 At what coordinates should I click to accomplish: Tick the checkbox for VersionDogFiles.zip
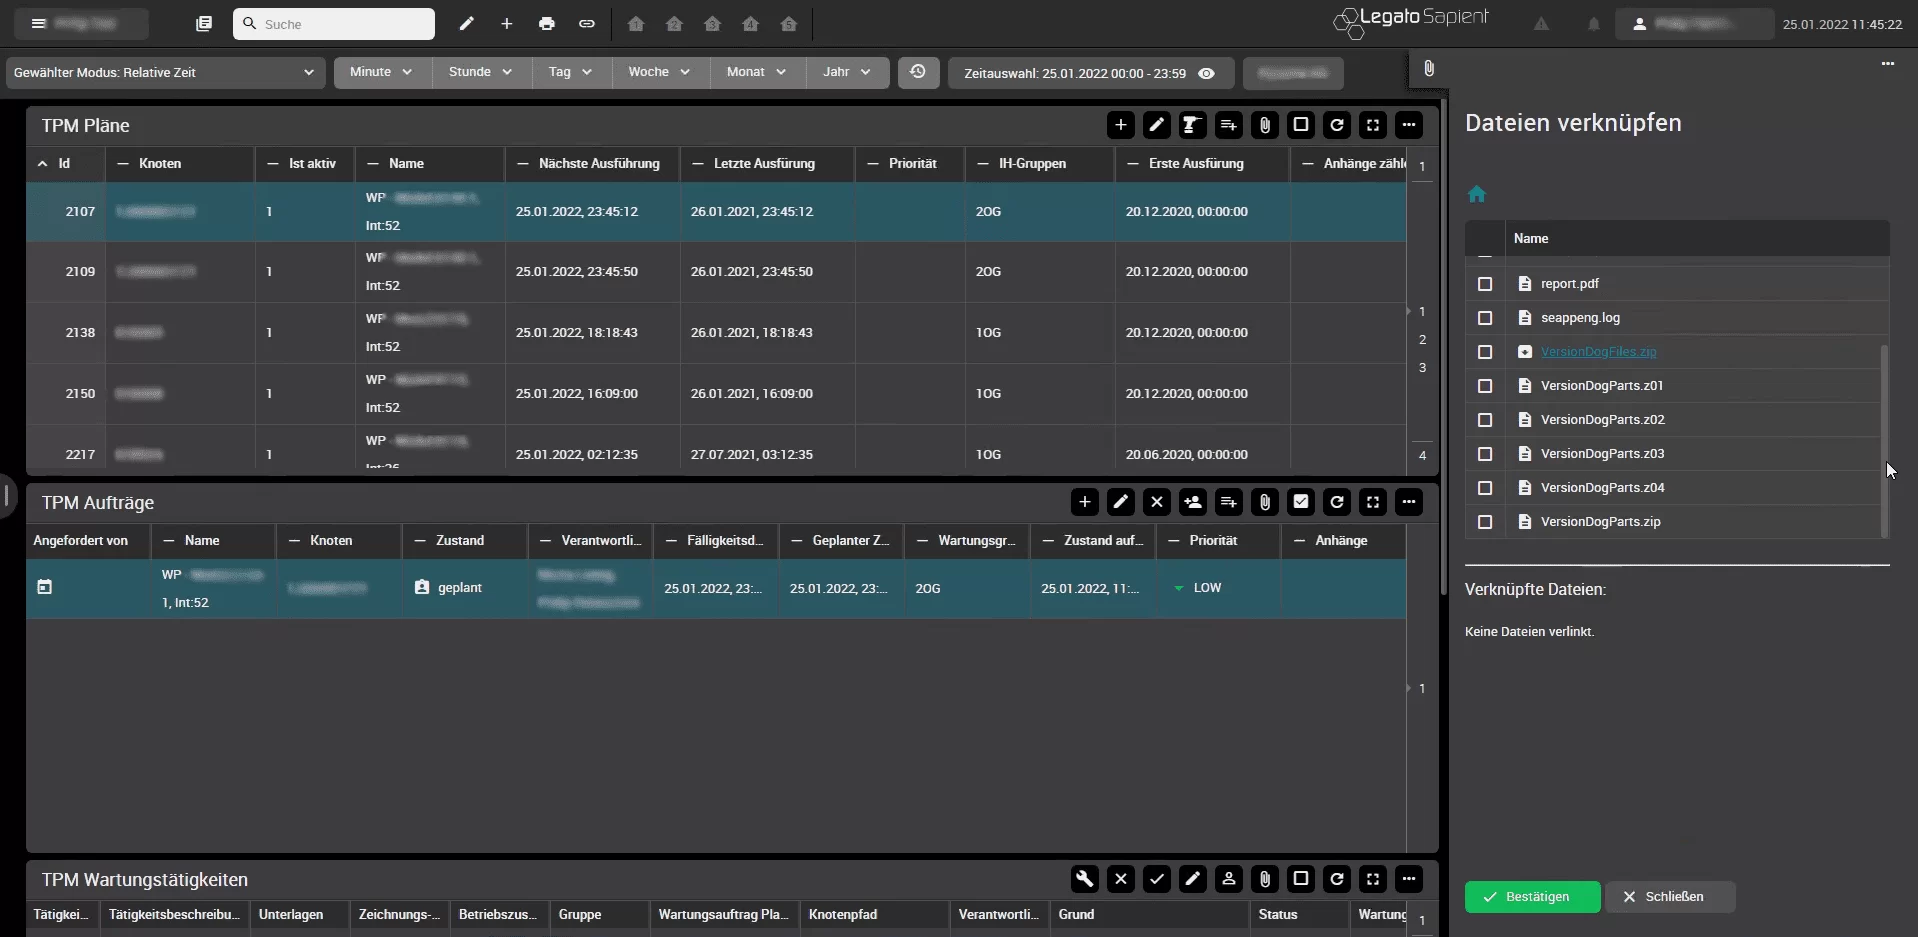1484,352
